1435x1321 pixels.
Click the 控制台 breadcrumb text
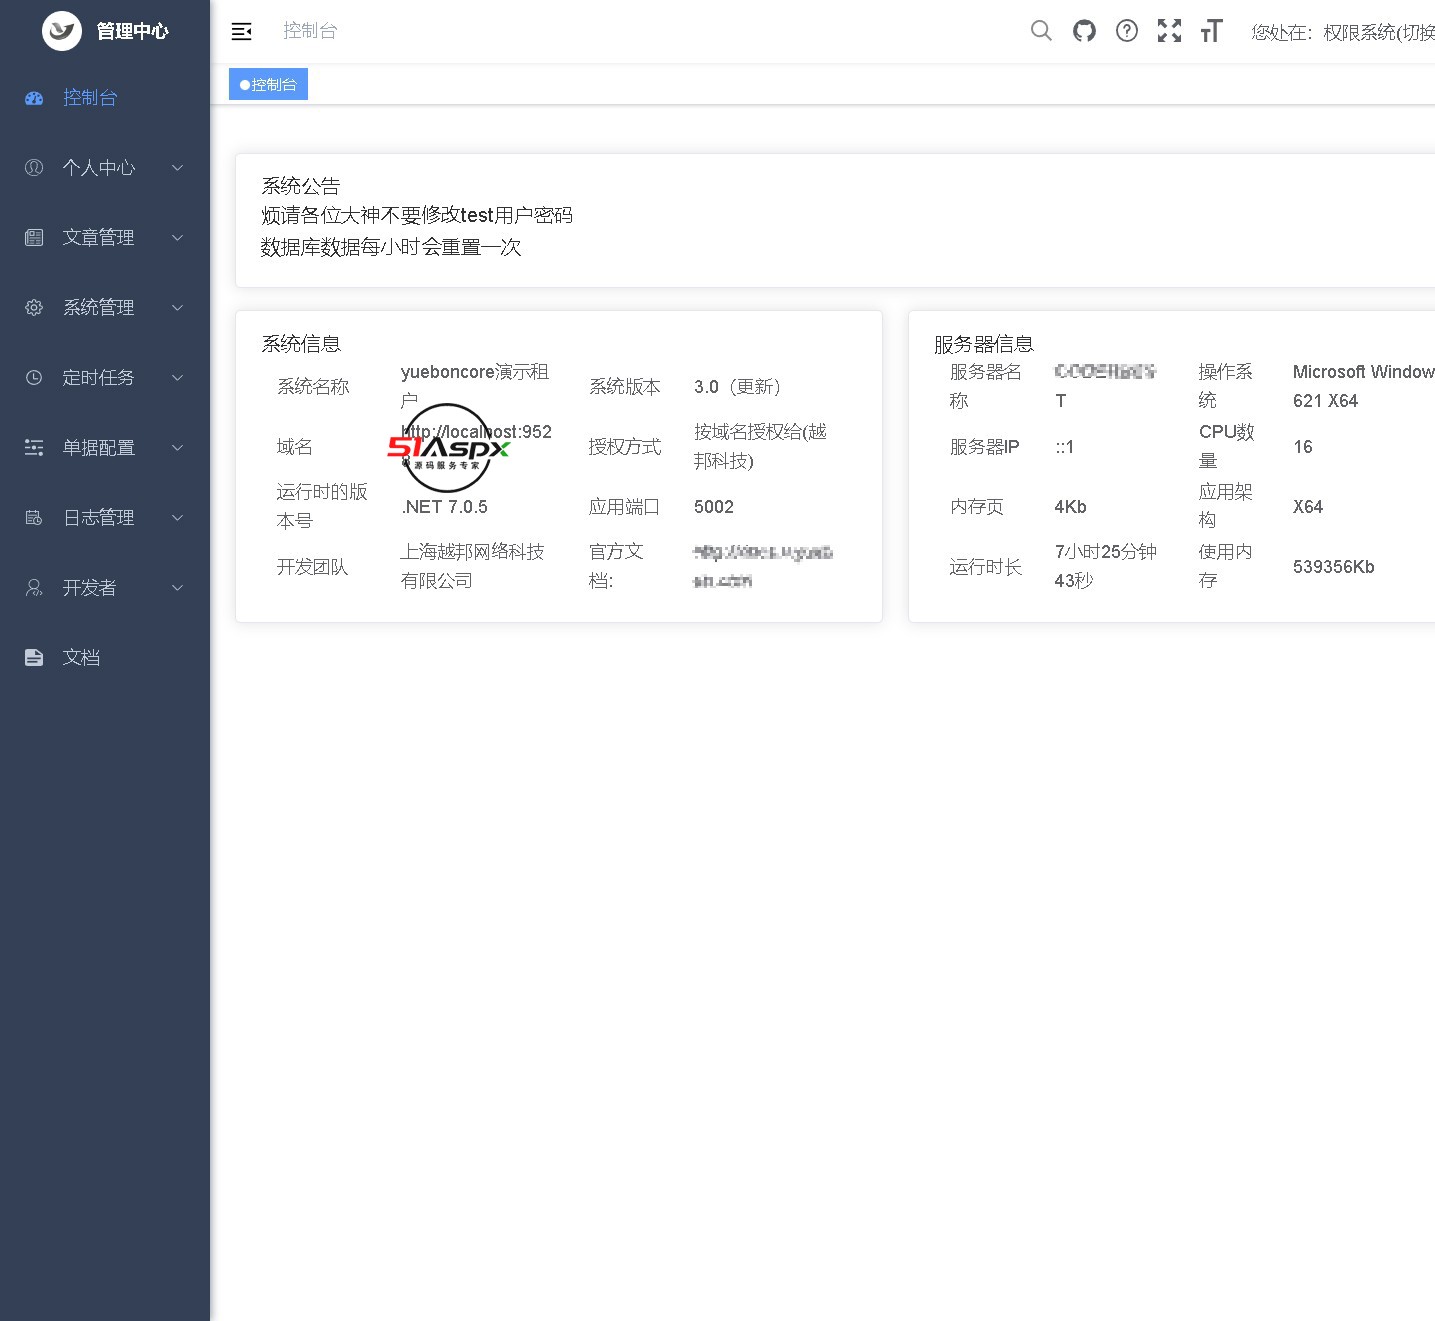[310, 31]
